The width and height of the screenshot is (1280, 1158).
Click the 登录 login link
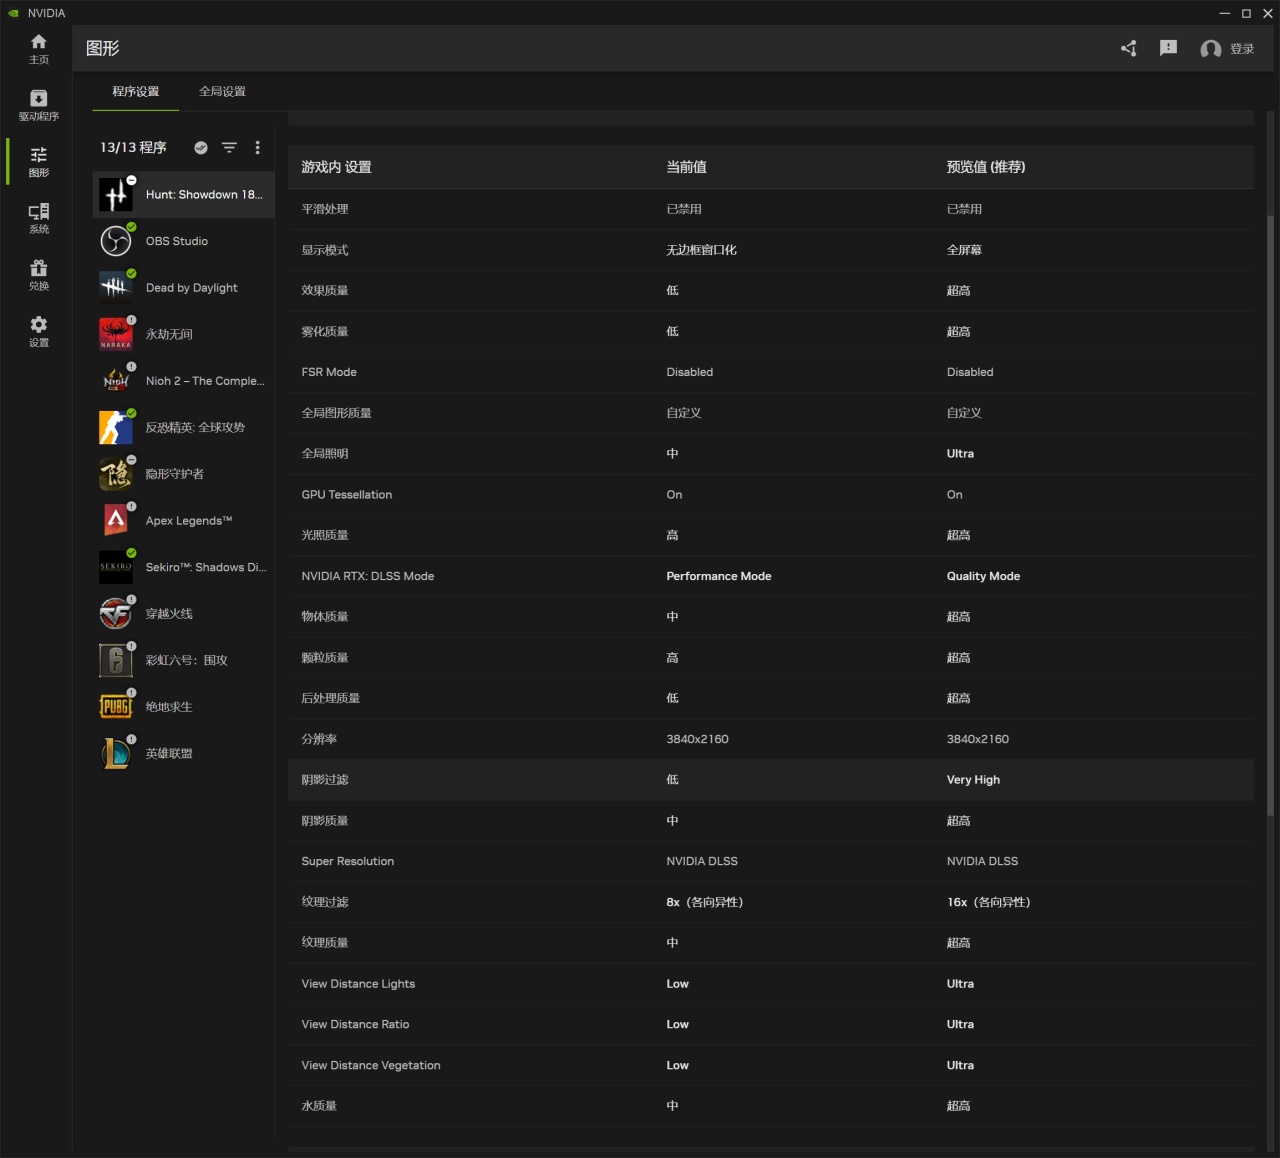[x=1242, y=49]
